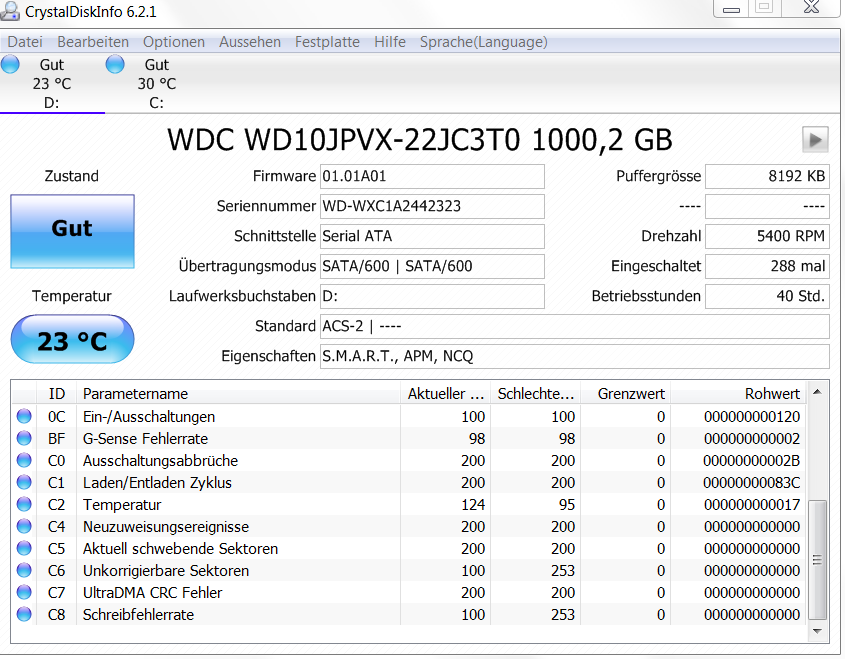Click raw value 00000000083C
This screenshot has width=845, height=659.
point(752,483)
